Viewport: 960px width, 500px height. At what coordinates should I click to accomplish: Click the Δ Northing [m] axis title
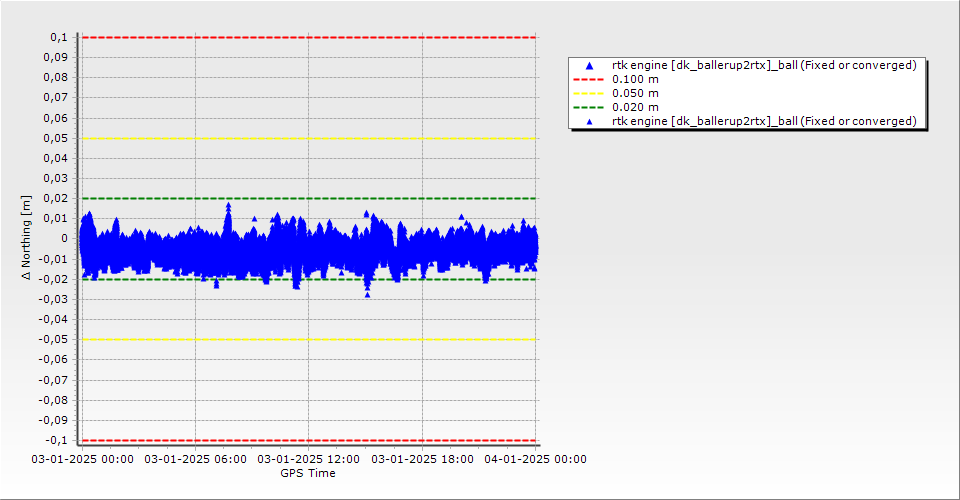(26, 238)
